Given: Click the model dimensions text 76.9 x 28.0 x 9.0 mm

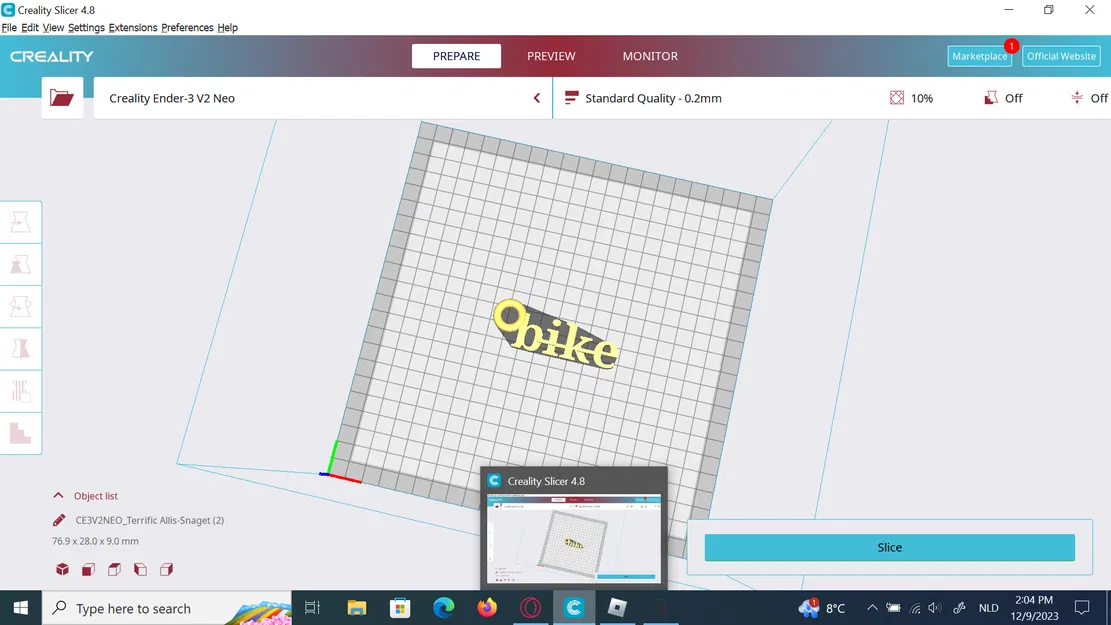Looking at the screenshot, I should (x=95, y=541).
